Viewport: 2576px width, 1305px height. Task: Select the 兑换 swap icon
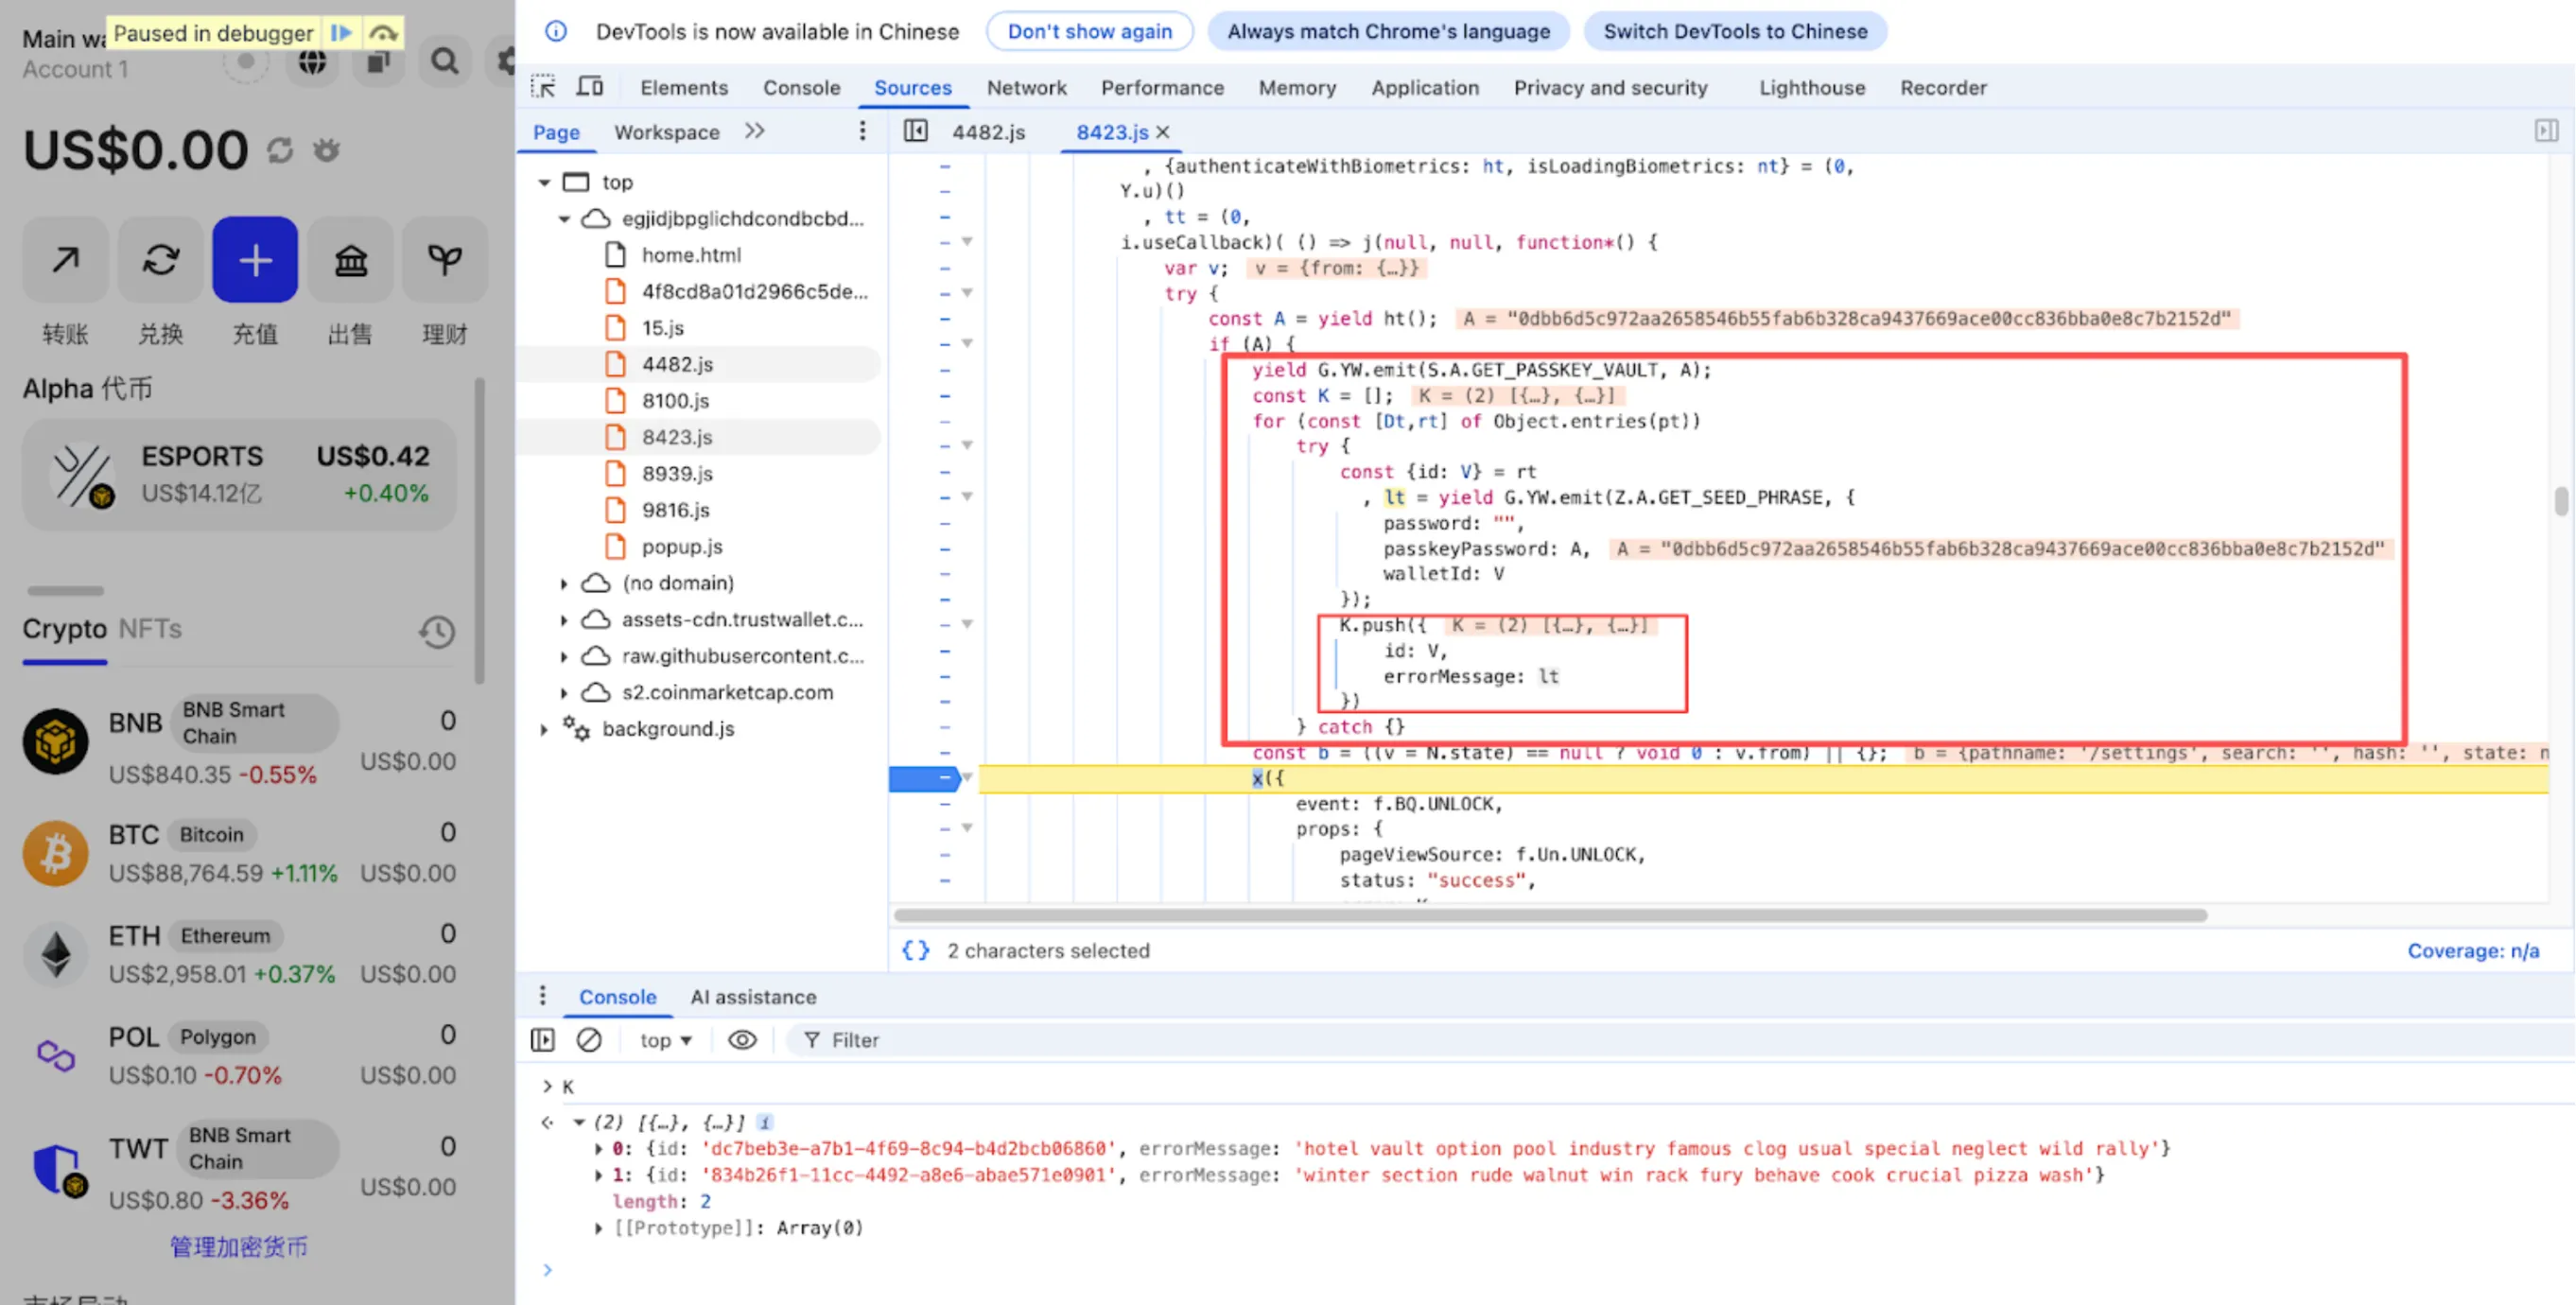[x=160, y=260]
